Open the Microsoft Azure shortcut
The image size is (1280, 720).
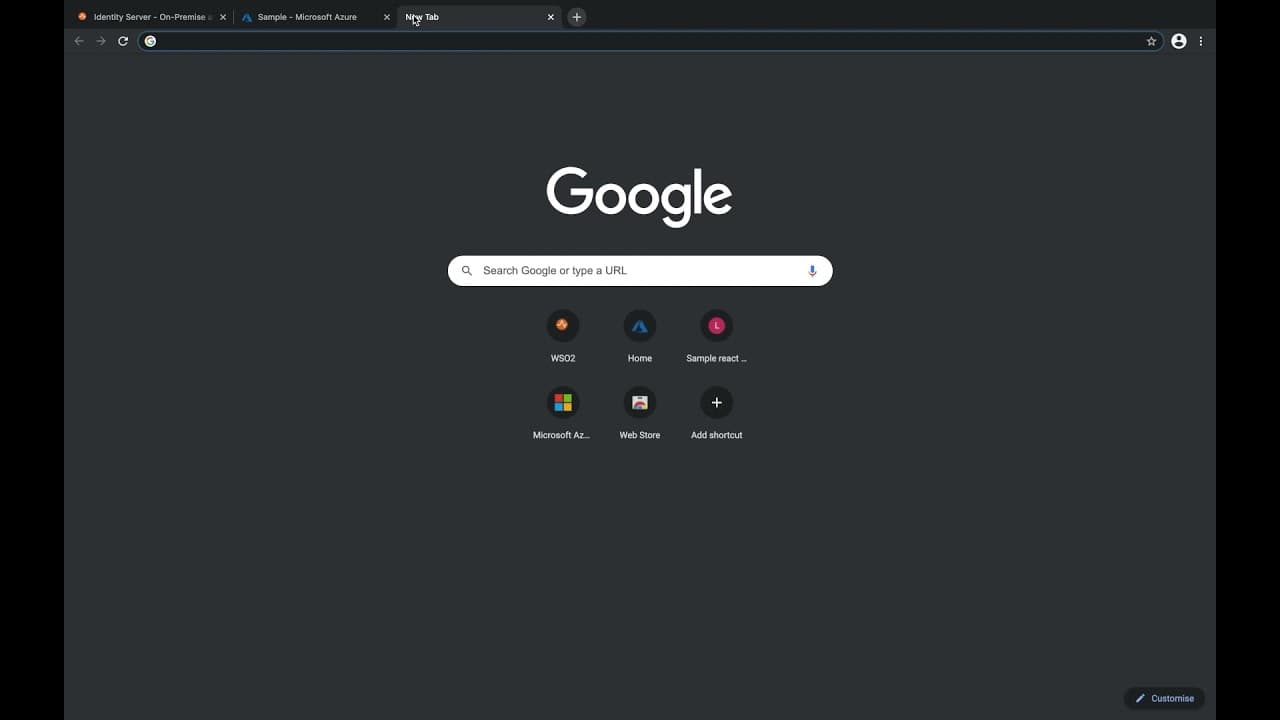563,402
